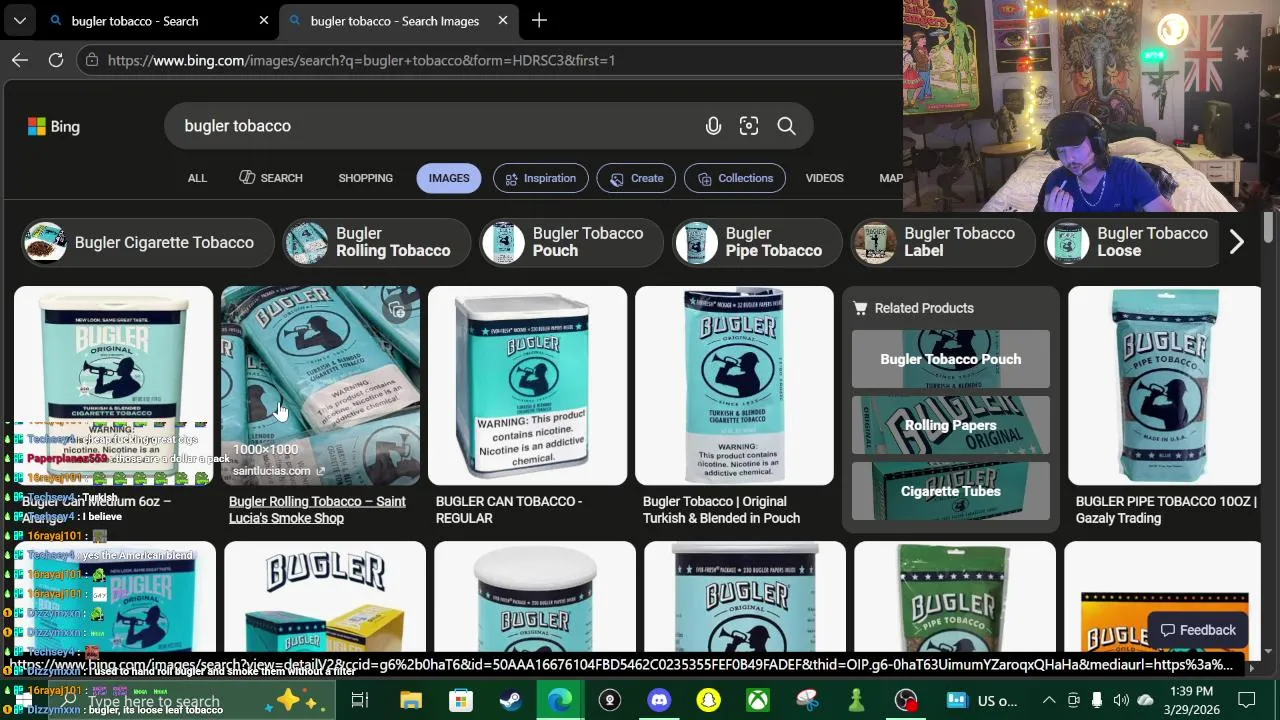Screen dimensions: 1280x720
Task: Open the SHOPPING tab
Action: pos(365,178)
